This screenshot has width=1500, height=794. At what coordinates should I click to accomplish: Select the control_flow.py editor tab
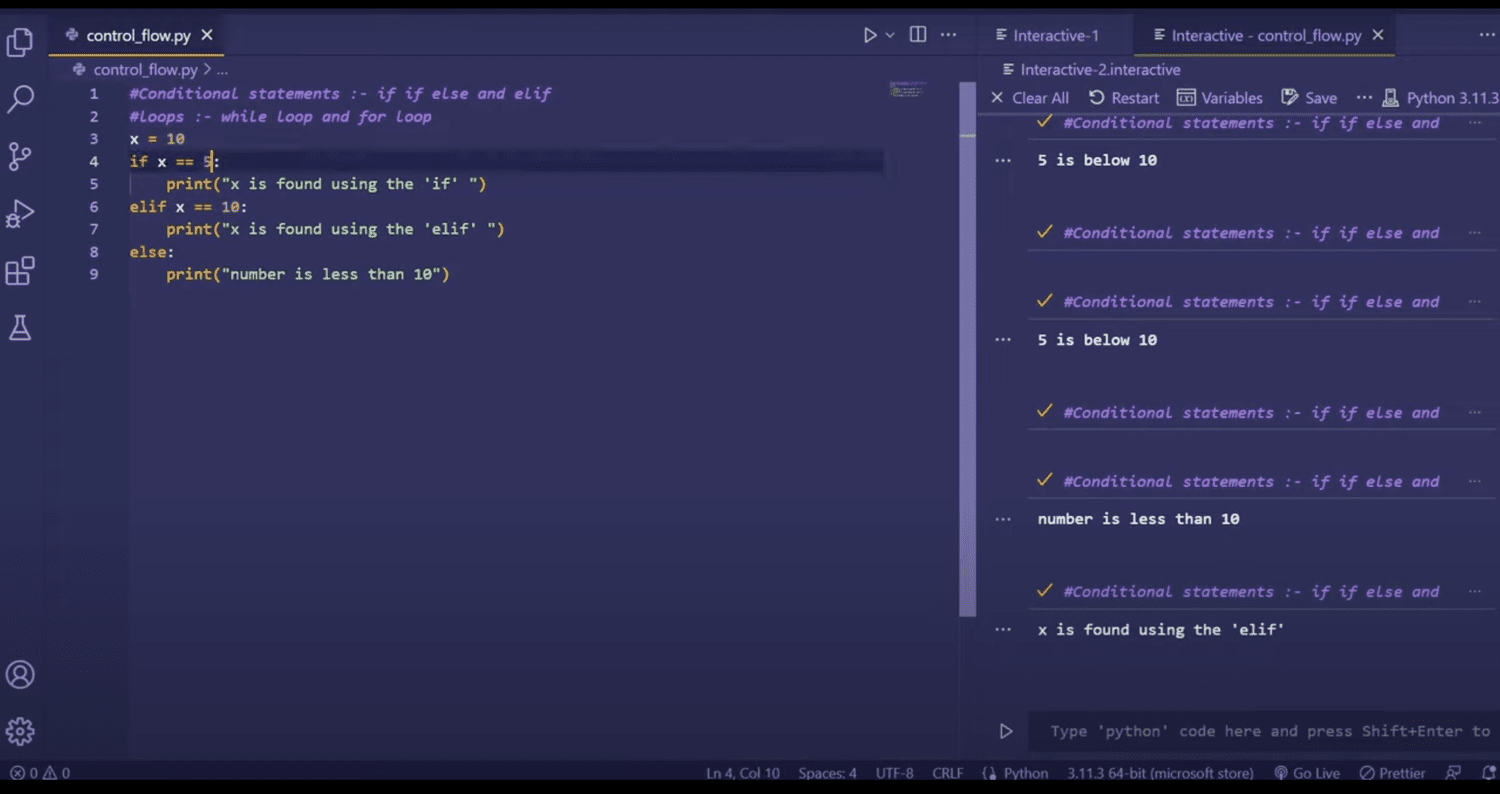point(136,35)
